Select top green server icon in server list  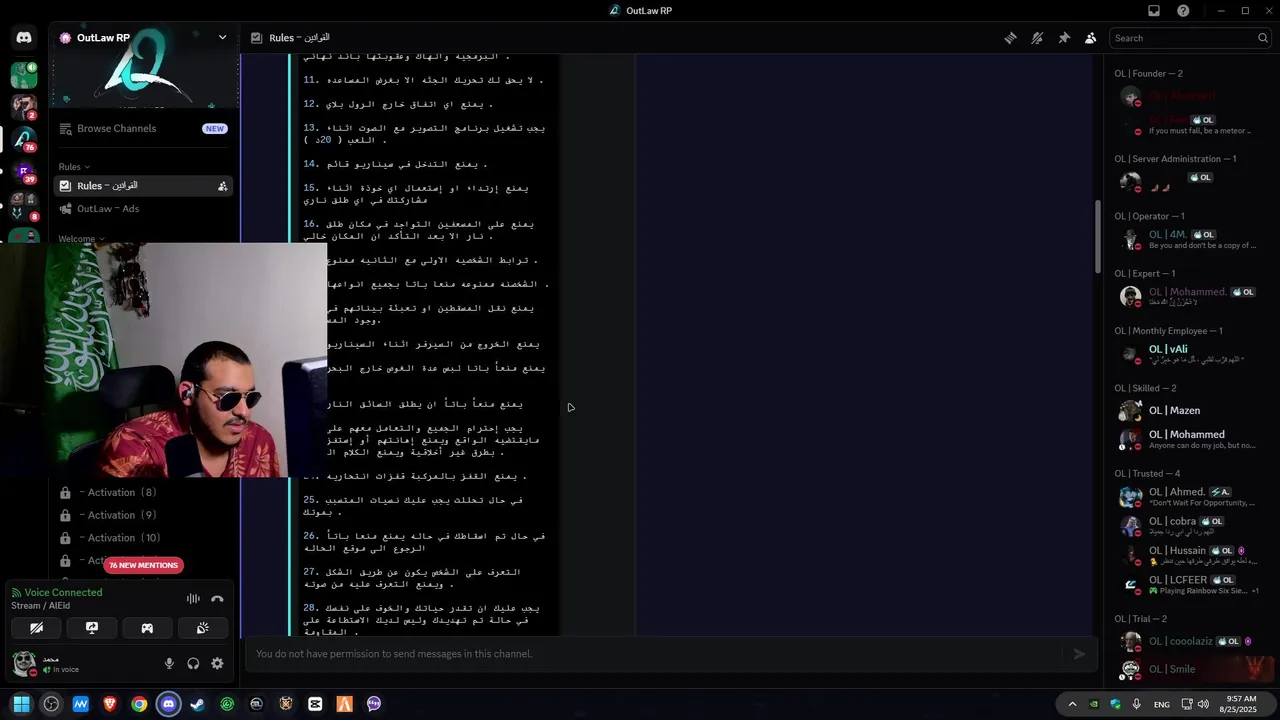point(24,74)
